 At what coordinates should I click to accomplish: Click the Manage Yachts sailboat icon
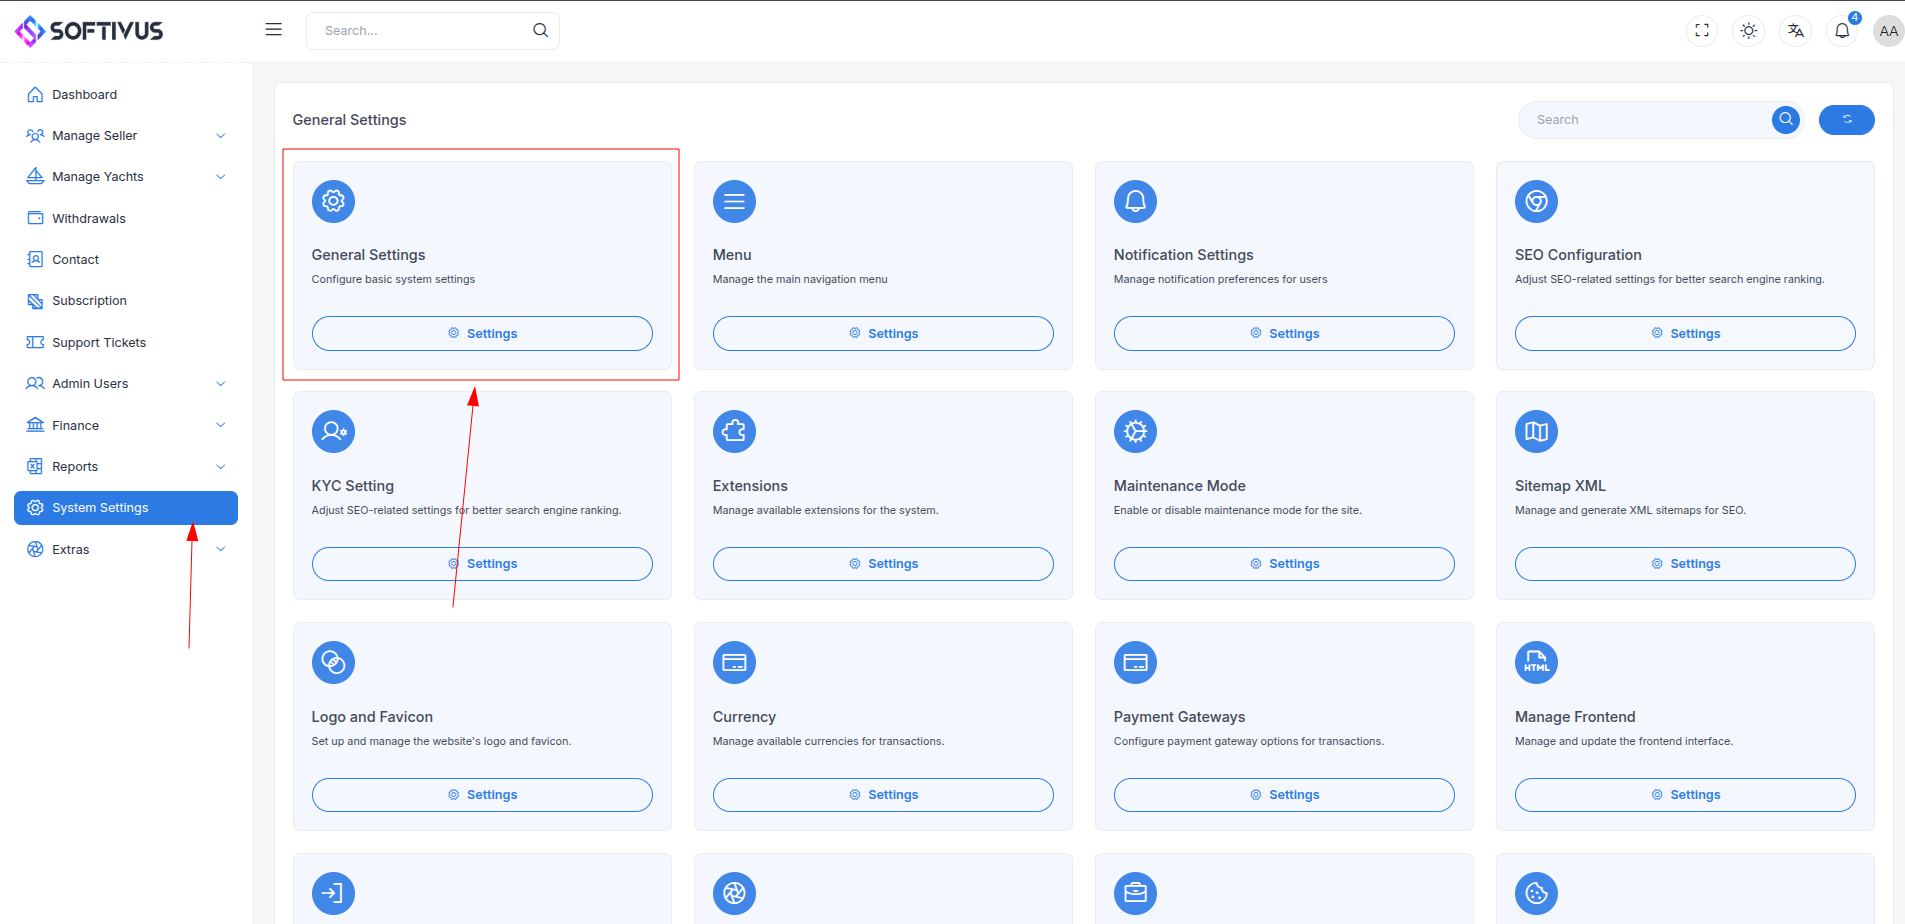[x=35, y=177]
